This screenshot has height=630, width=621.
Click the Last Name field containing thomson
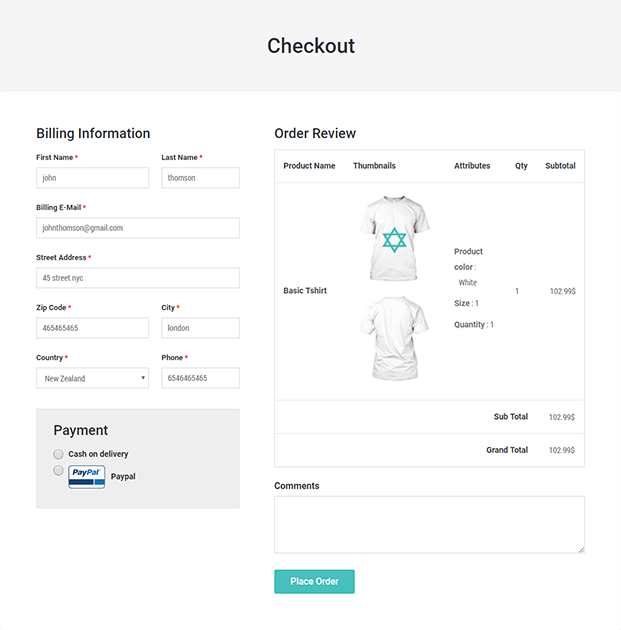[x=200, y=178]
